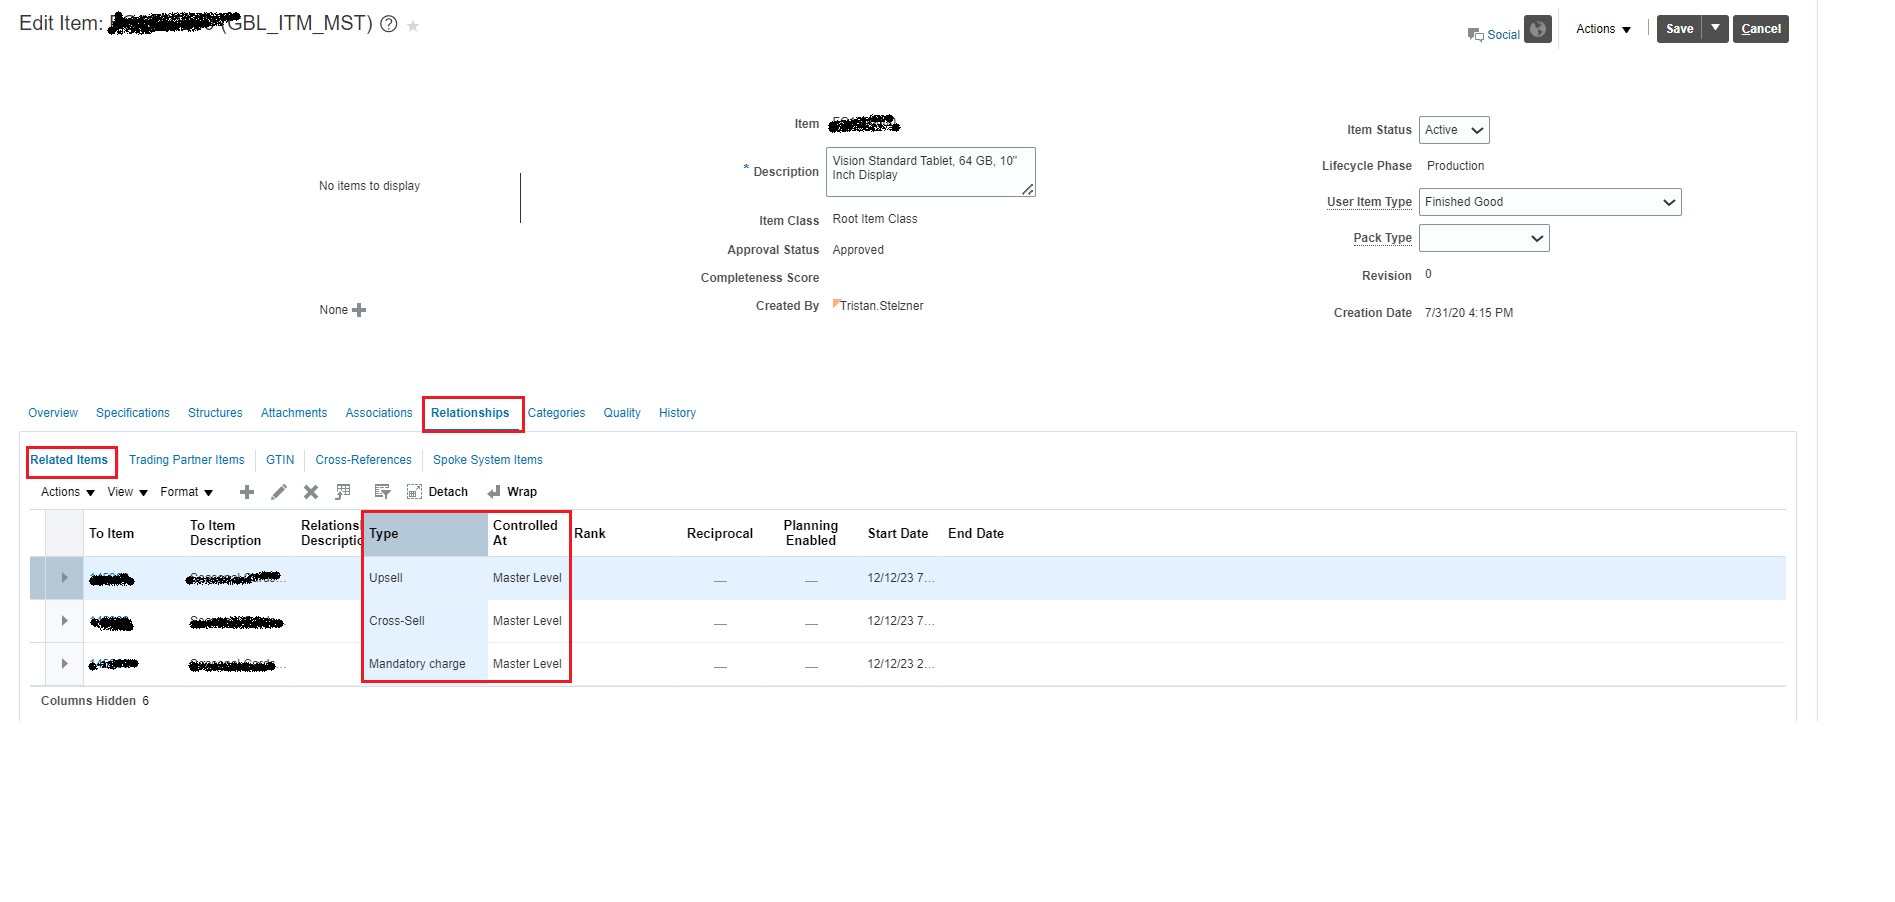1895x902 pixels.
Task: Expand the Mandatory charge relationship row
Action: (x=65, y=664)
